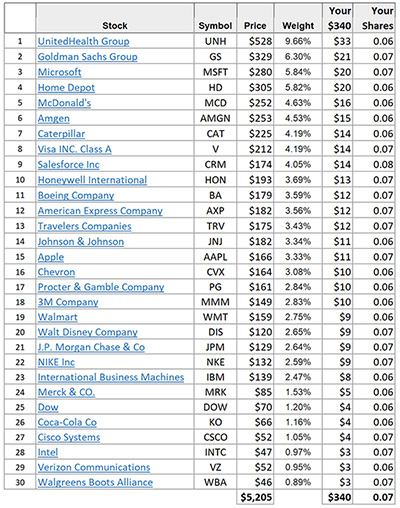Select the Stock column header
400x508 pixels.
point(115,26)
